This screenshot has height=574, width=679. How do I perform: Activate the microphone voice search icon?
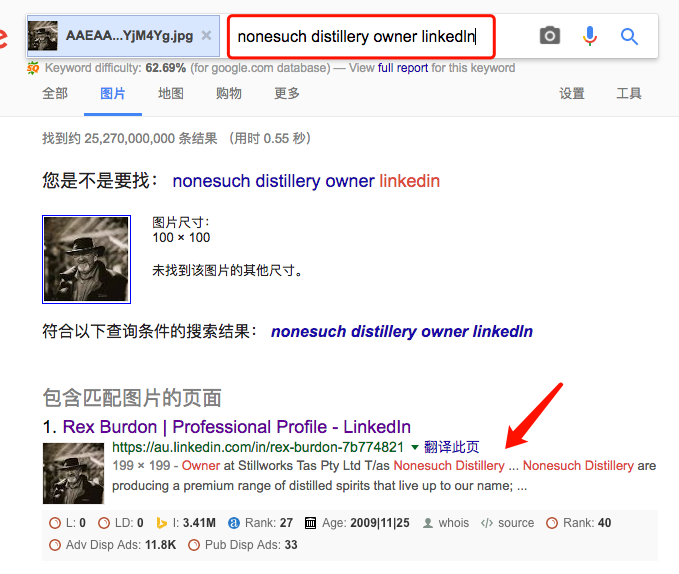[x=589, y=36]
